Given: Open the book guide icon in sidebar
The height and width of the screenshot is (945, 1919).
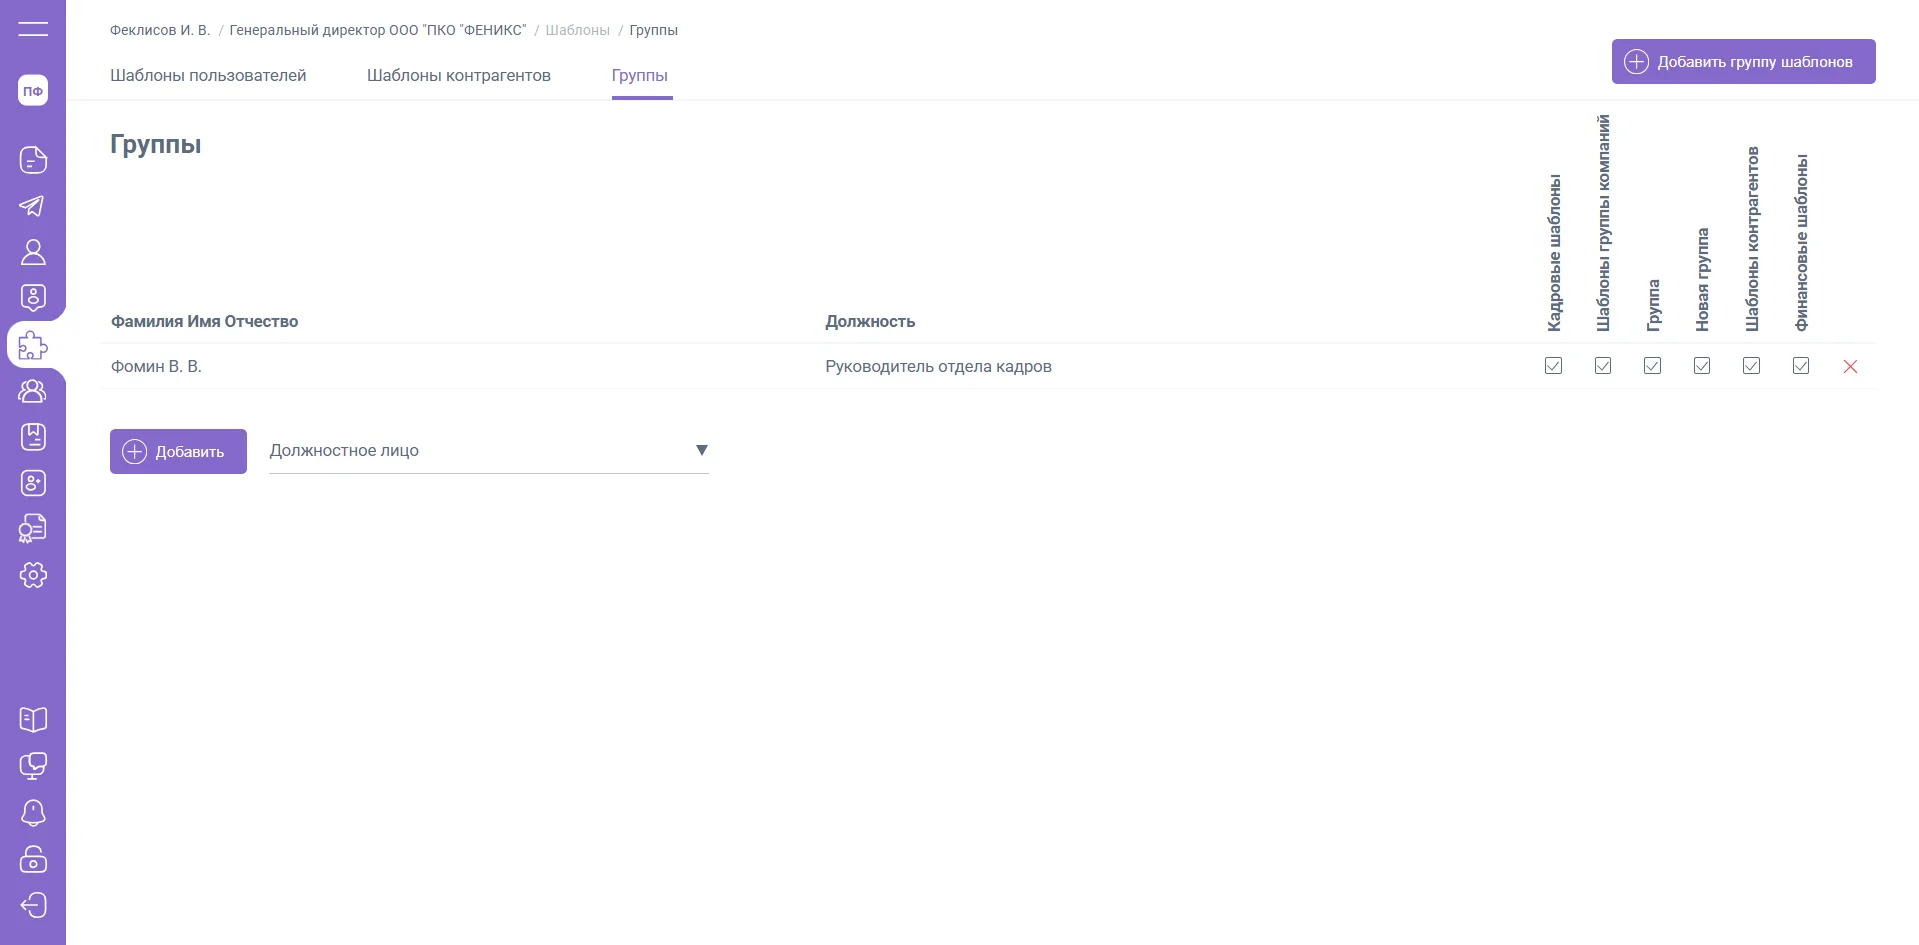Looking at the screenshot, I should coord(33,720).
